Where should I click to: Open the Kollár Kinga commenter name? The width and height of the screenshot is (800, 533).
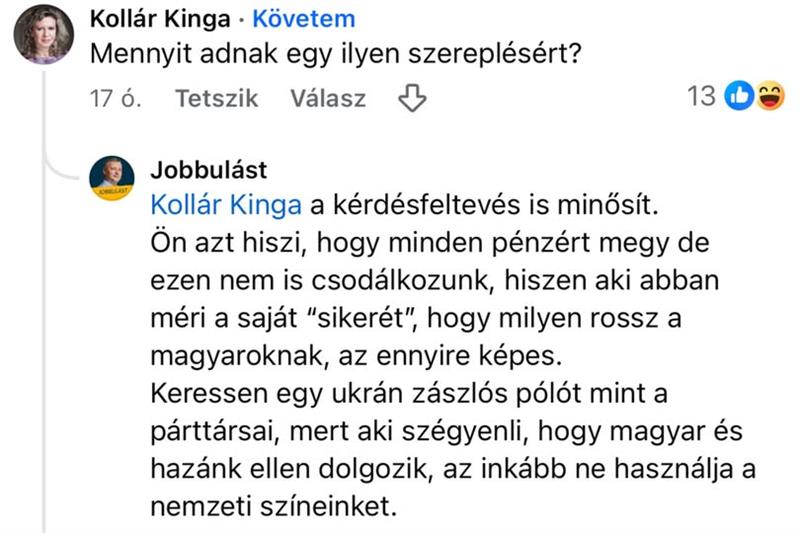point(160,19)
